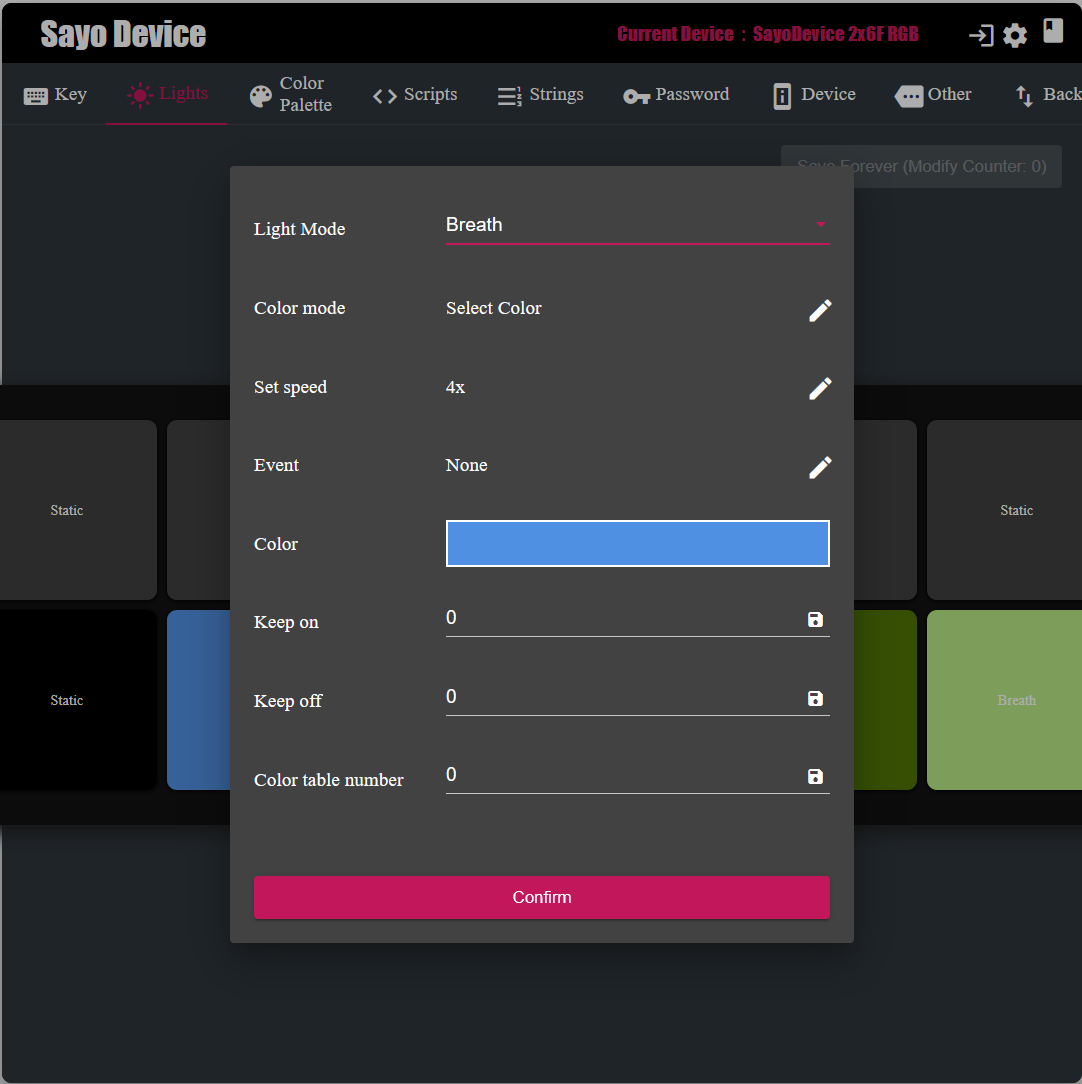Image resolution: width=1082 pixels, height=1084 pixels.
Task: Save the Keep on value
Action: (x=815, y=619)
